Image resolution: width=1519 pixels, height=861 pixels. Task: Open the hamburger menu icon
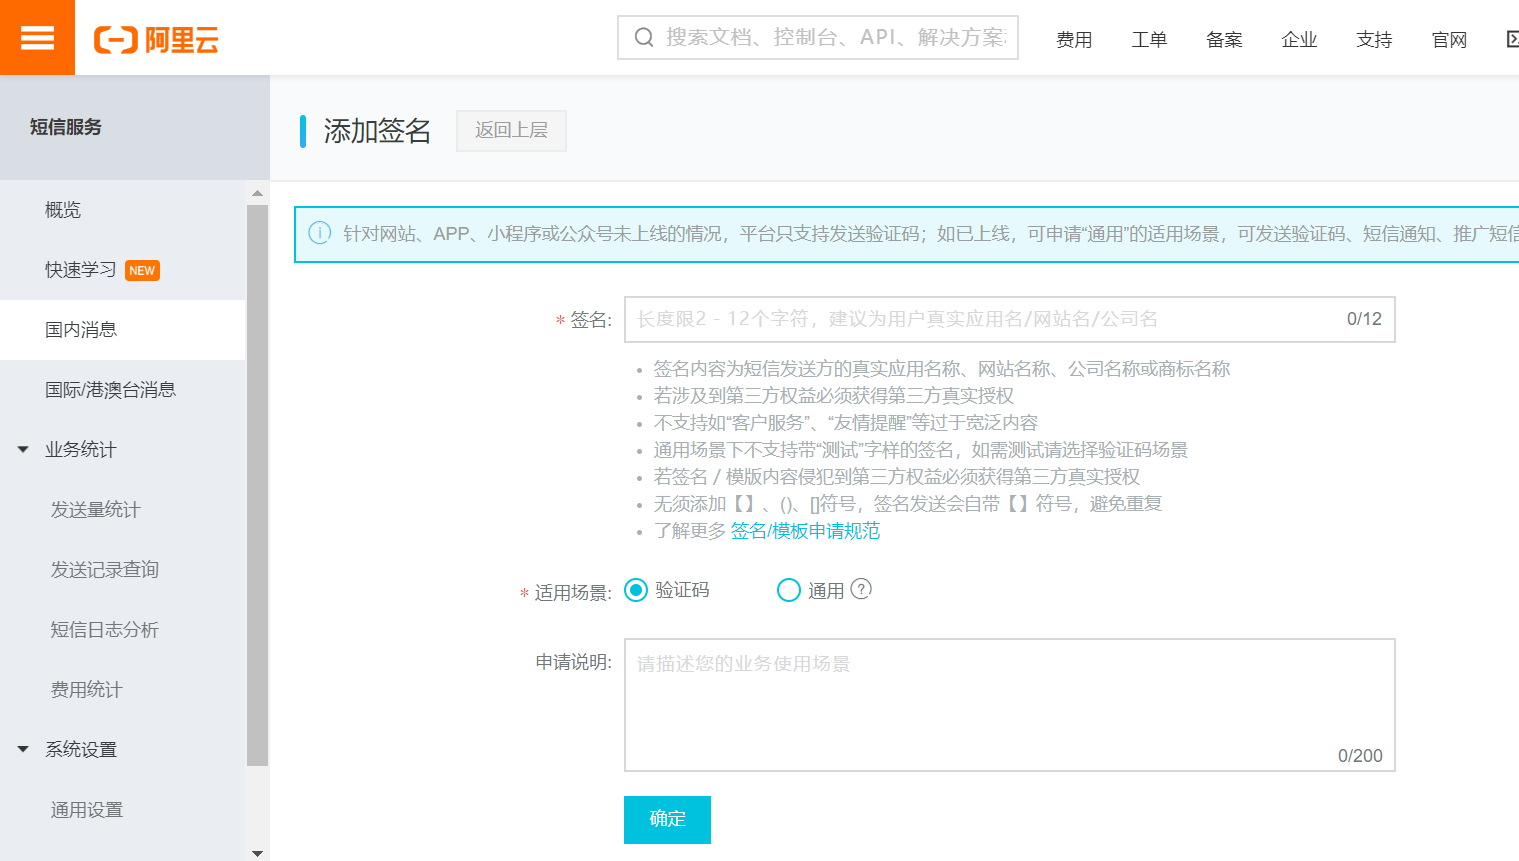[x=37, y=38]
